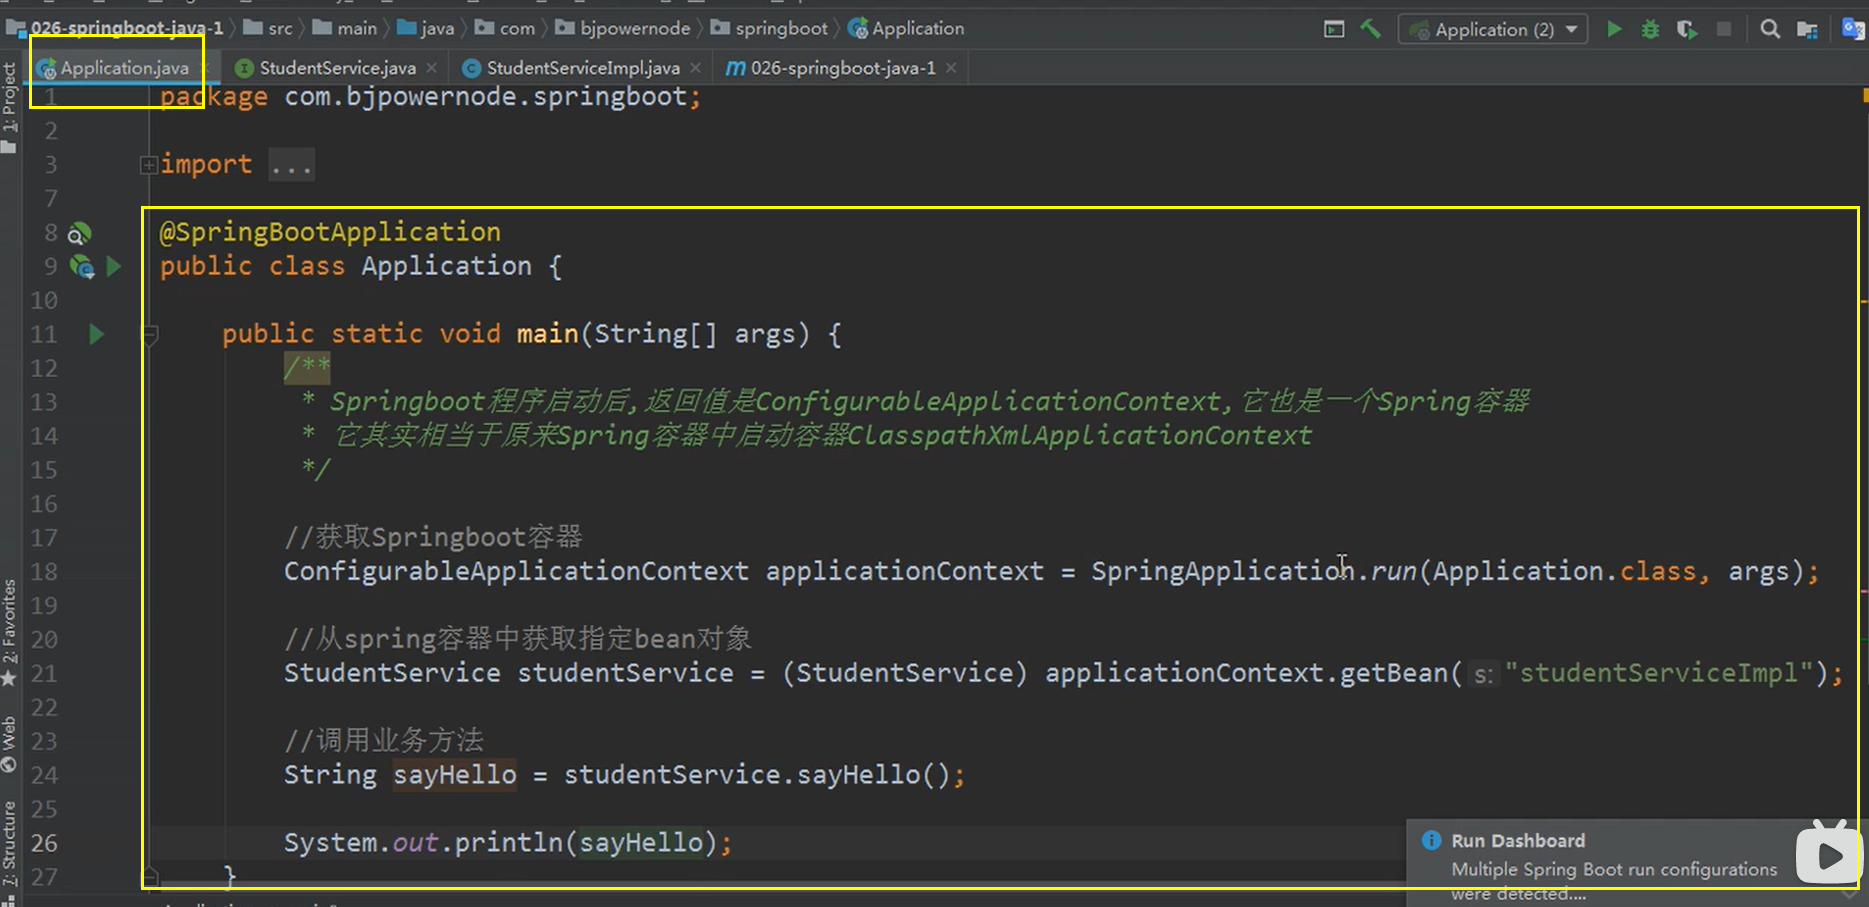Start debugging with the bug icon

tap(1650, 29)
